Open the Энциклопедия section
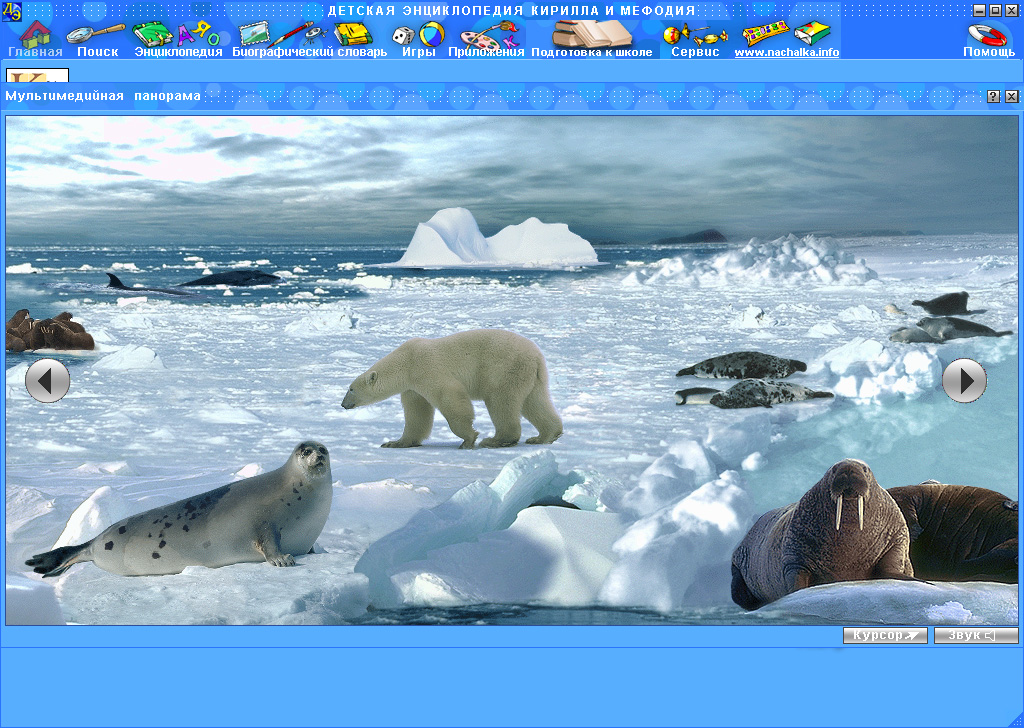Image resolution: width=1024 pixels, height=728 pixels. click(178, 38)
